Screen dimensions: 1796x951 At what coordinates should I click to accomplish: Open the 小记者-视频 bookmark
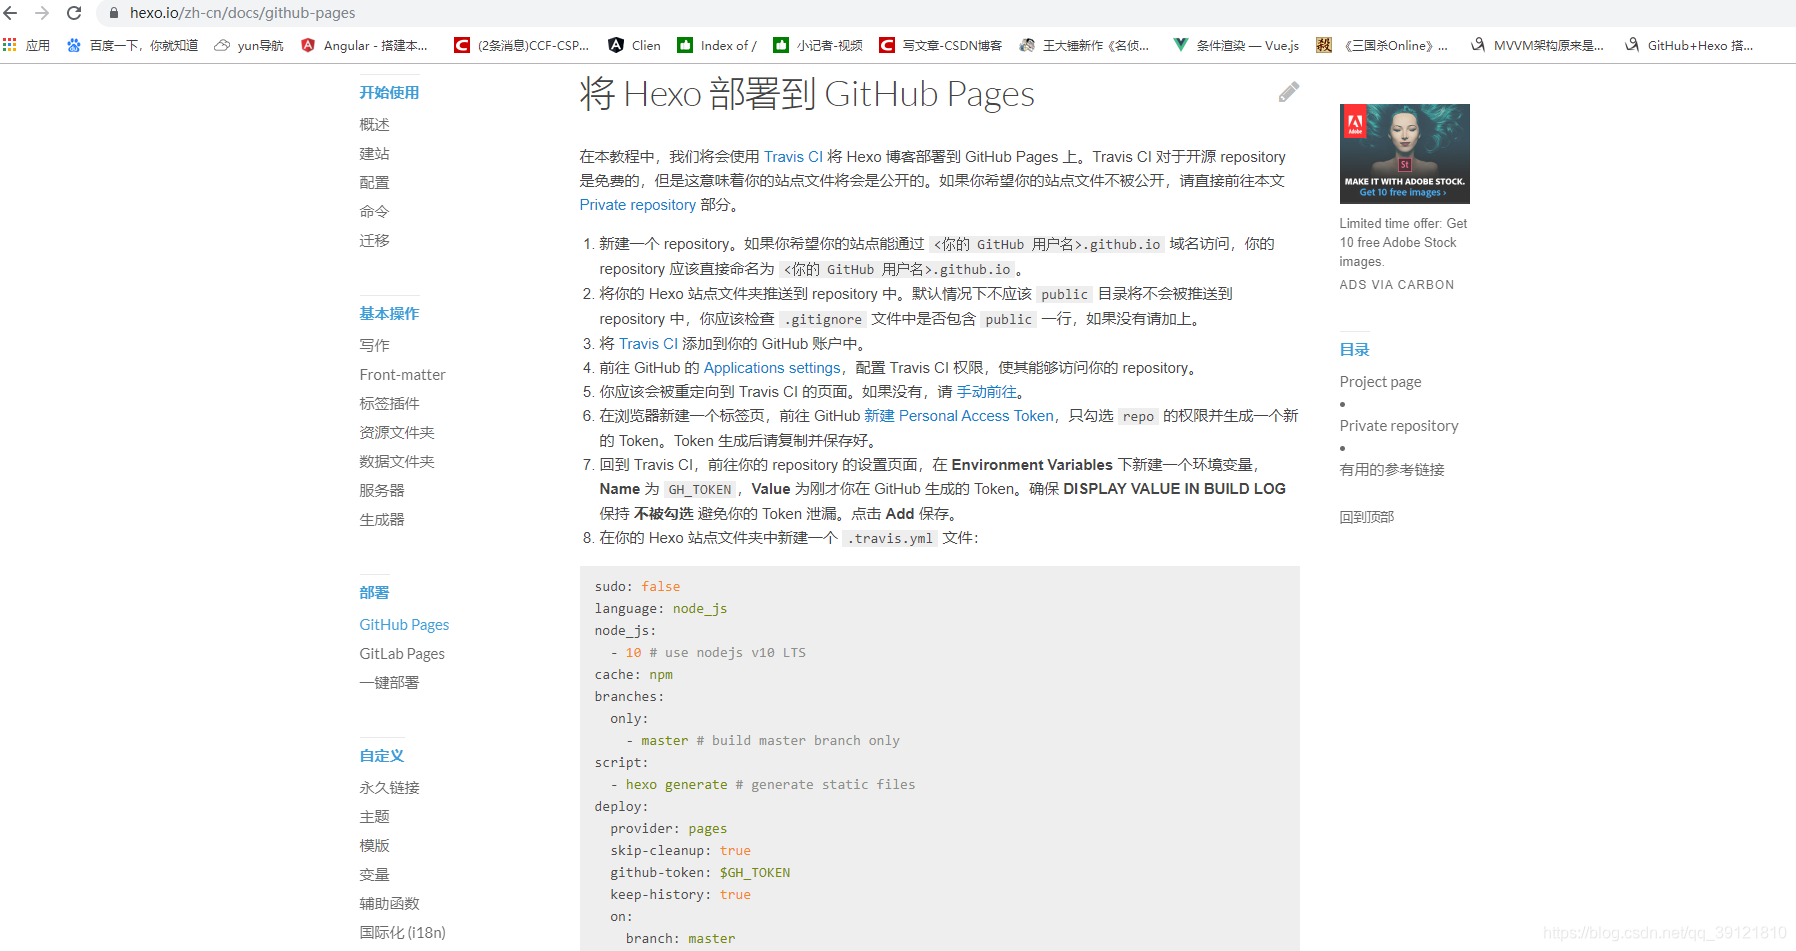818,45
